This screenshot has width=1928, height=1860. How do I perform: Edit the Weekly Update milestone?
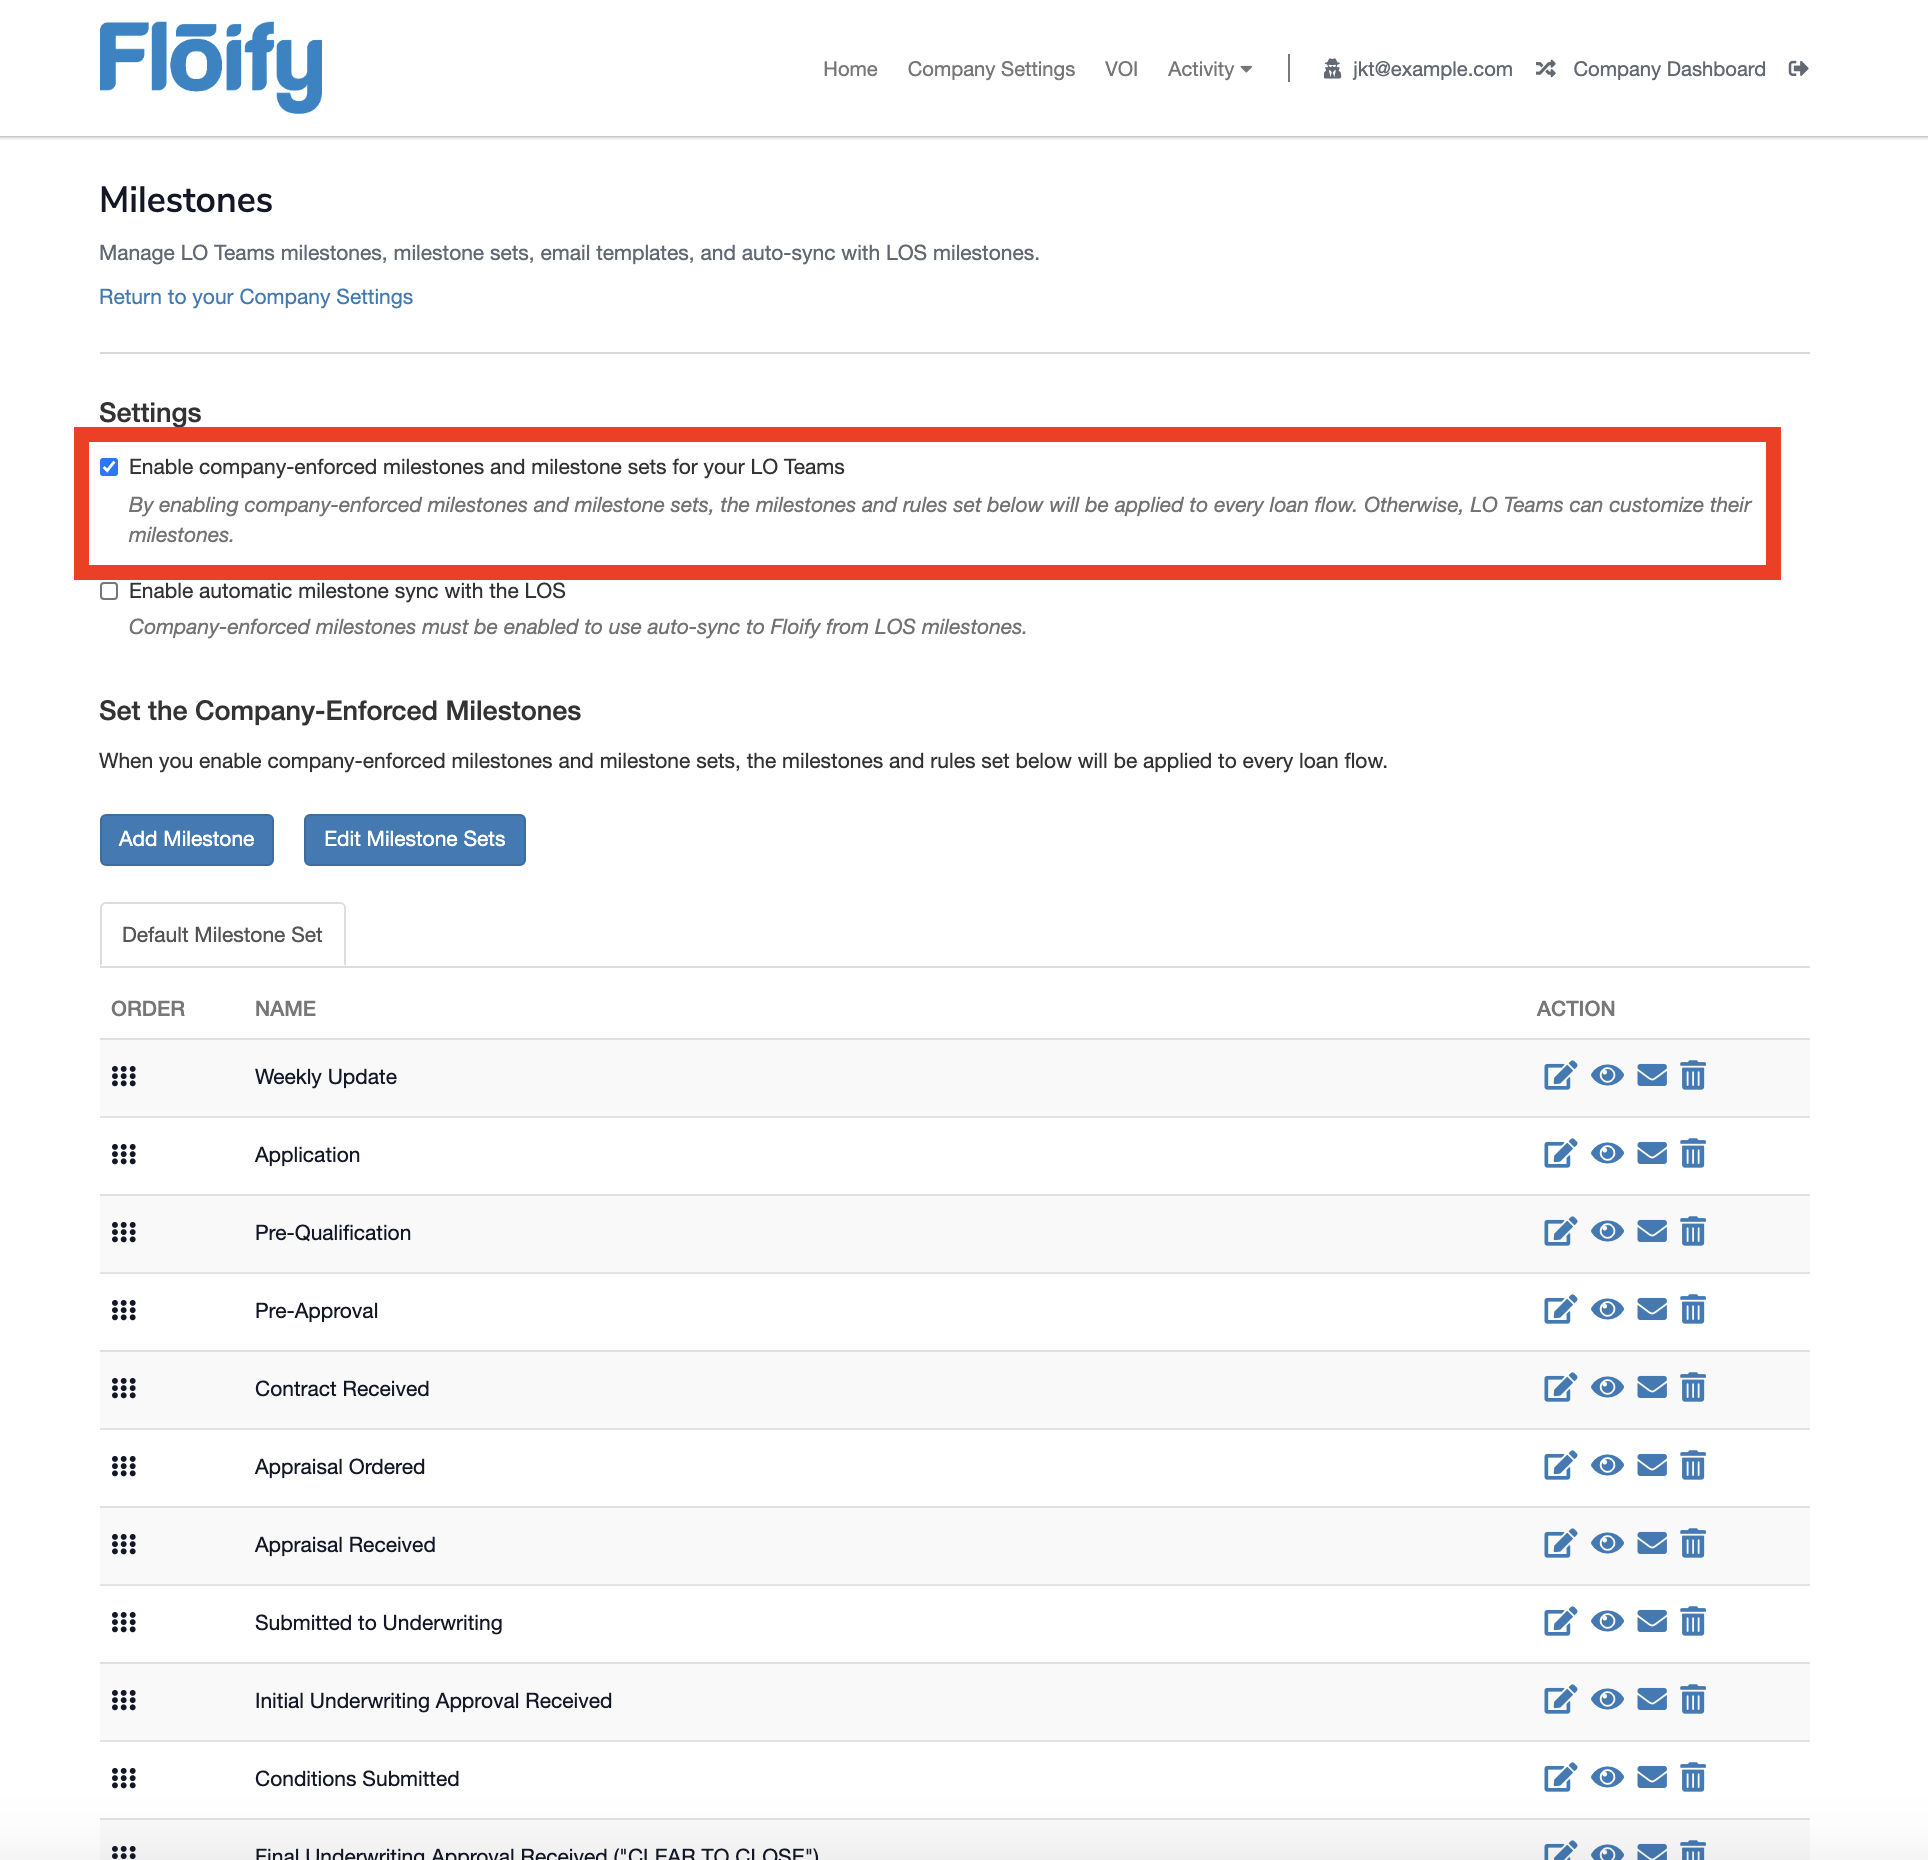[x=1559, y=1076]
